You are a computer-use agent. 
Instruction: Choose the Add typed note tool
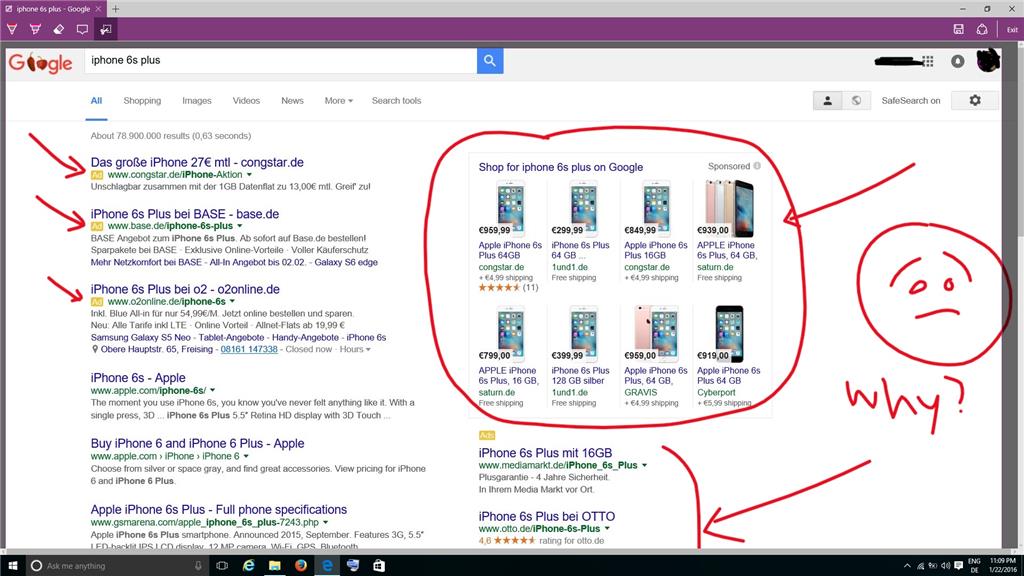[82, 29]
